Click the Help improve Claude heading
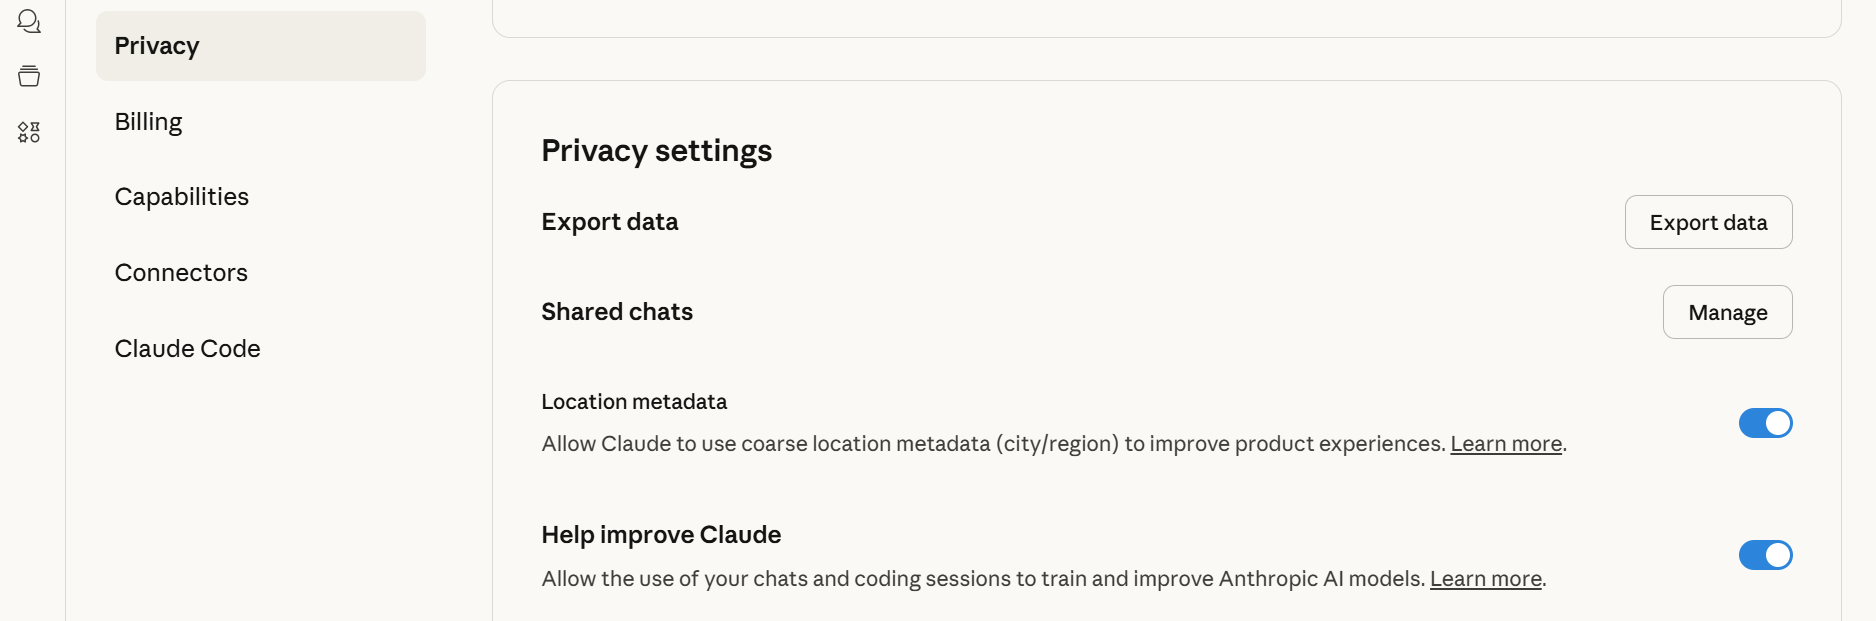The image size is (1876, 621). click(x=661, y=534)
